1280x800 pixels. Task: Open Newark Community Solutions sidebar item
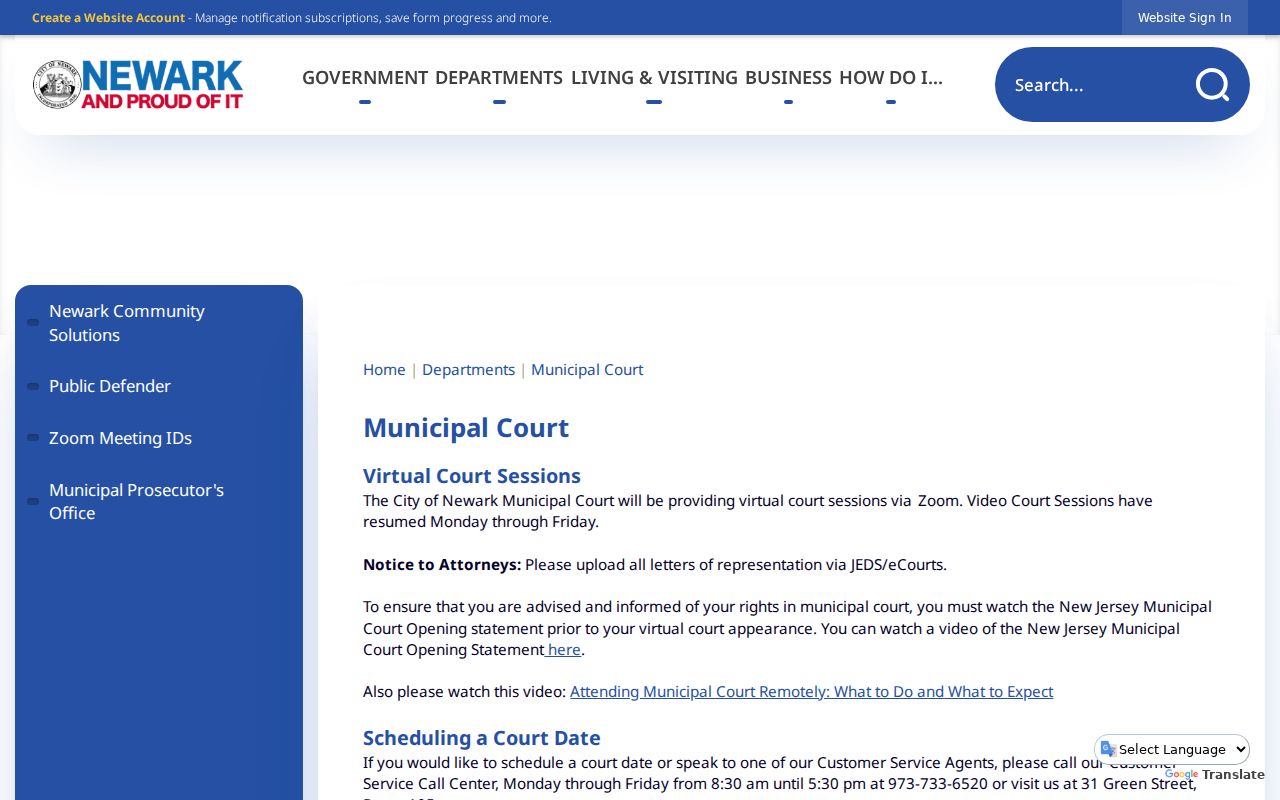click(x=159, y=323)
